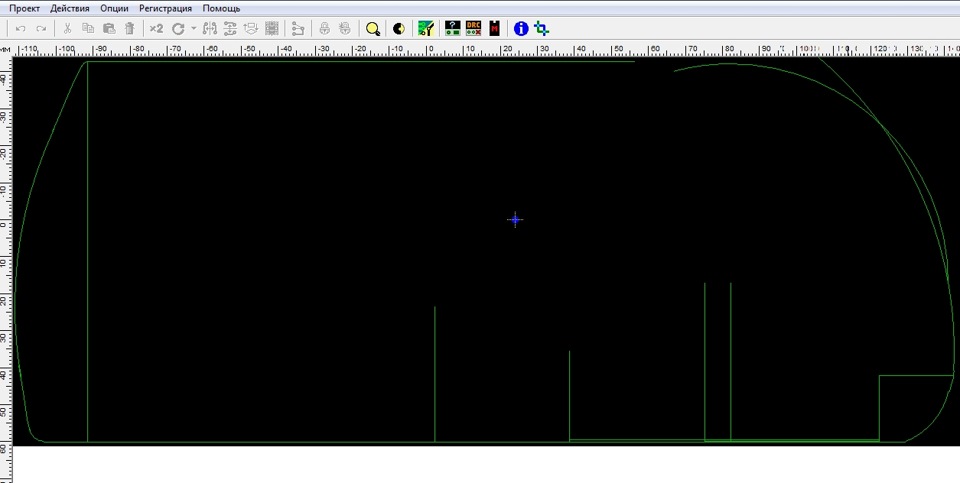Screen dimensions: 960x483
Task: Click the open padlock ungroup icon
Action: (345, 29)
